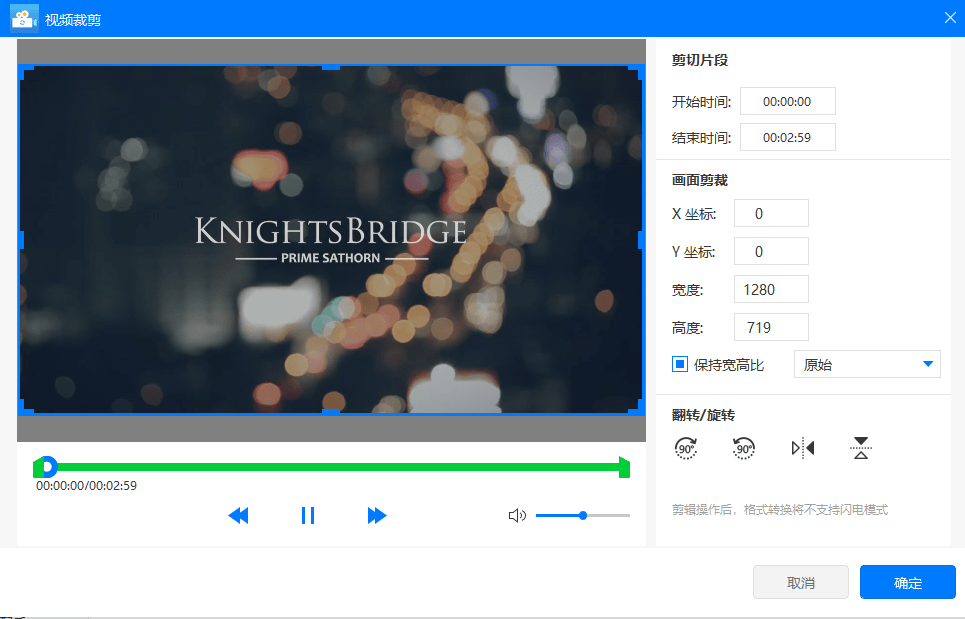Flip video vertically
This screenshot has height=619, width=965.
861,448
